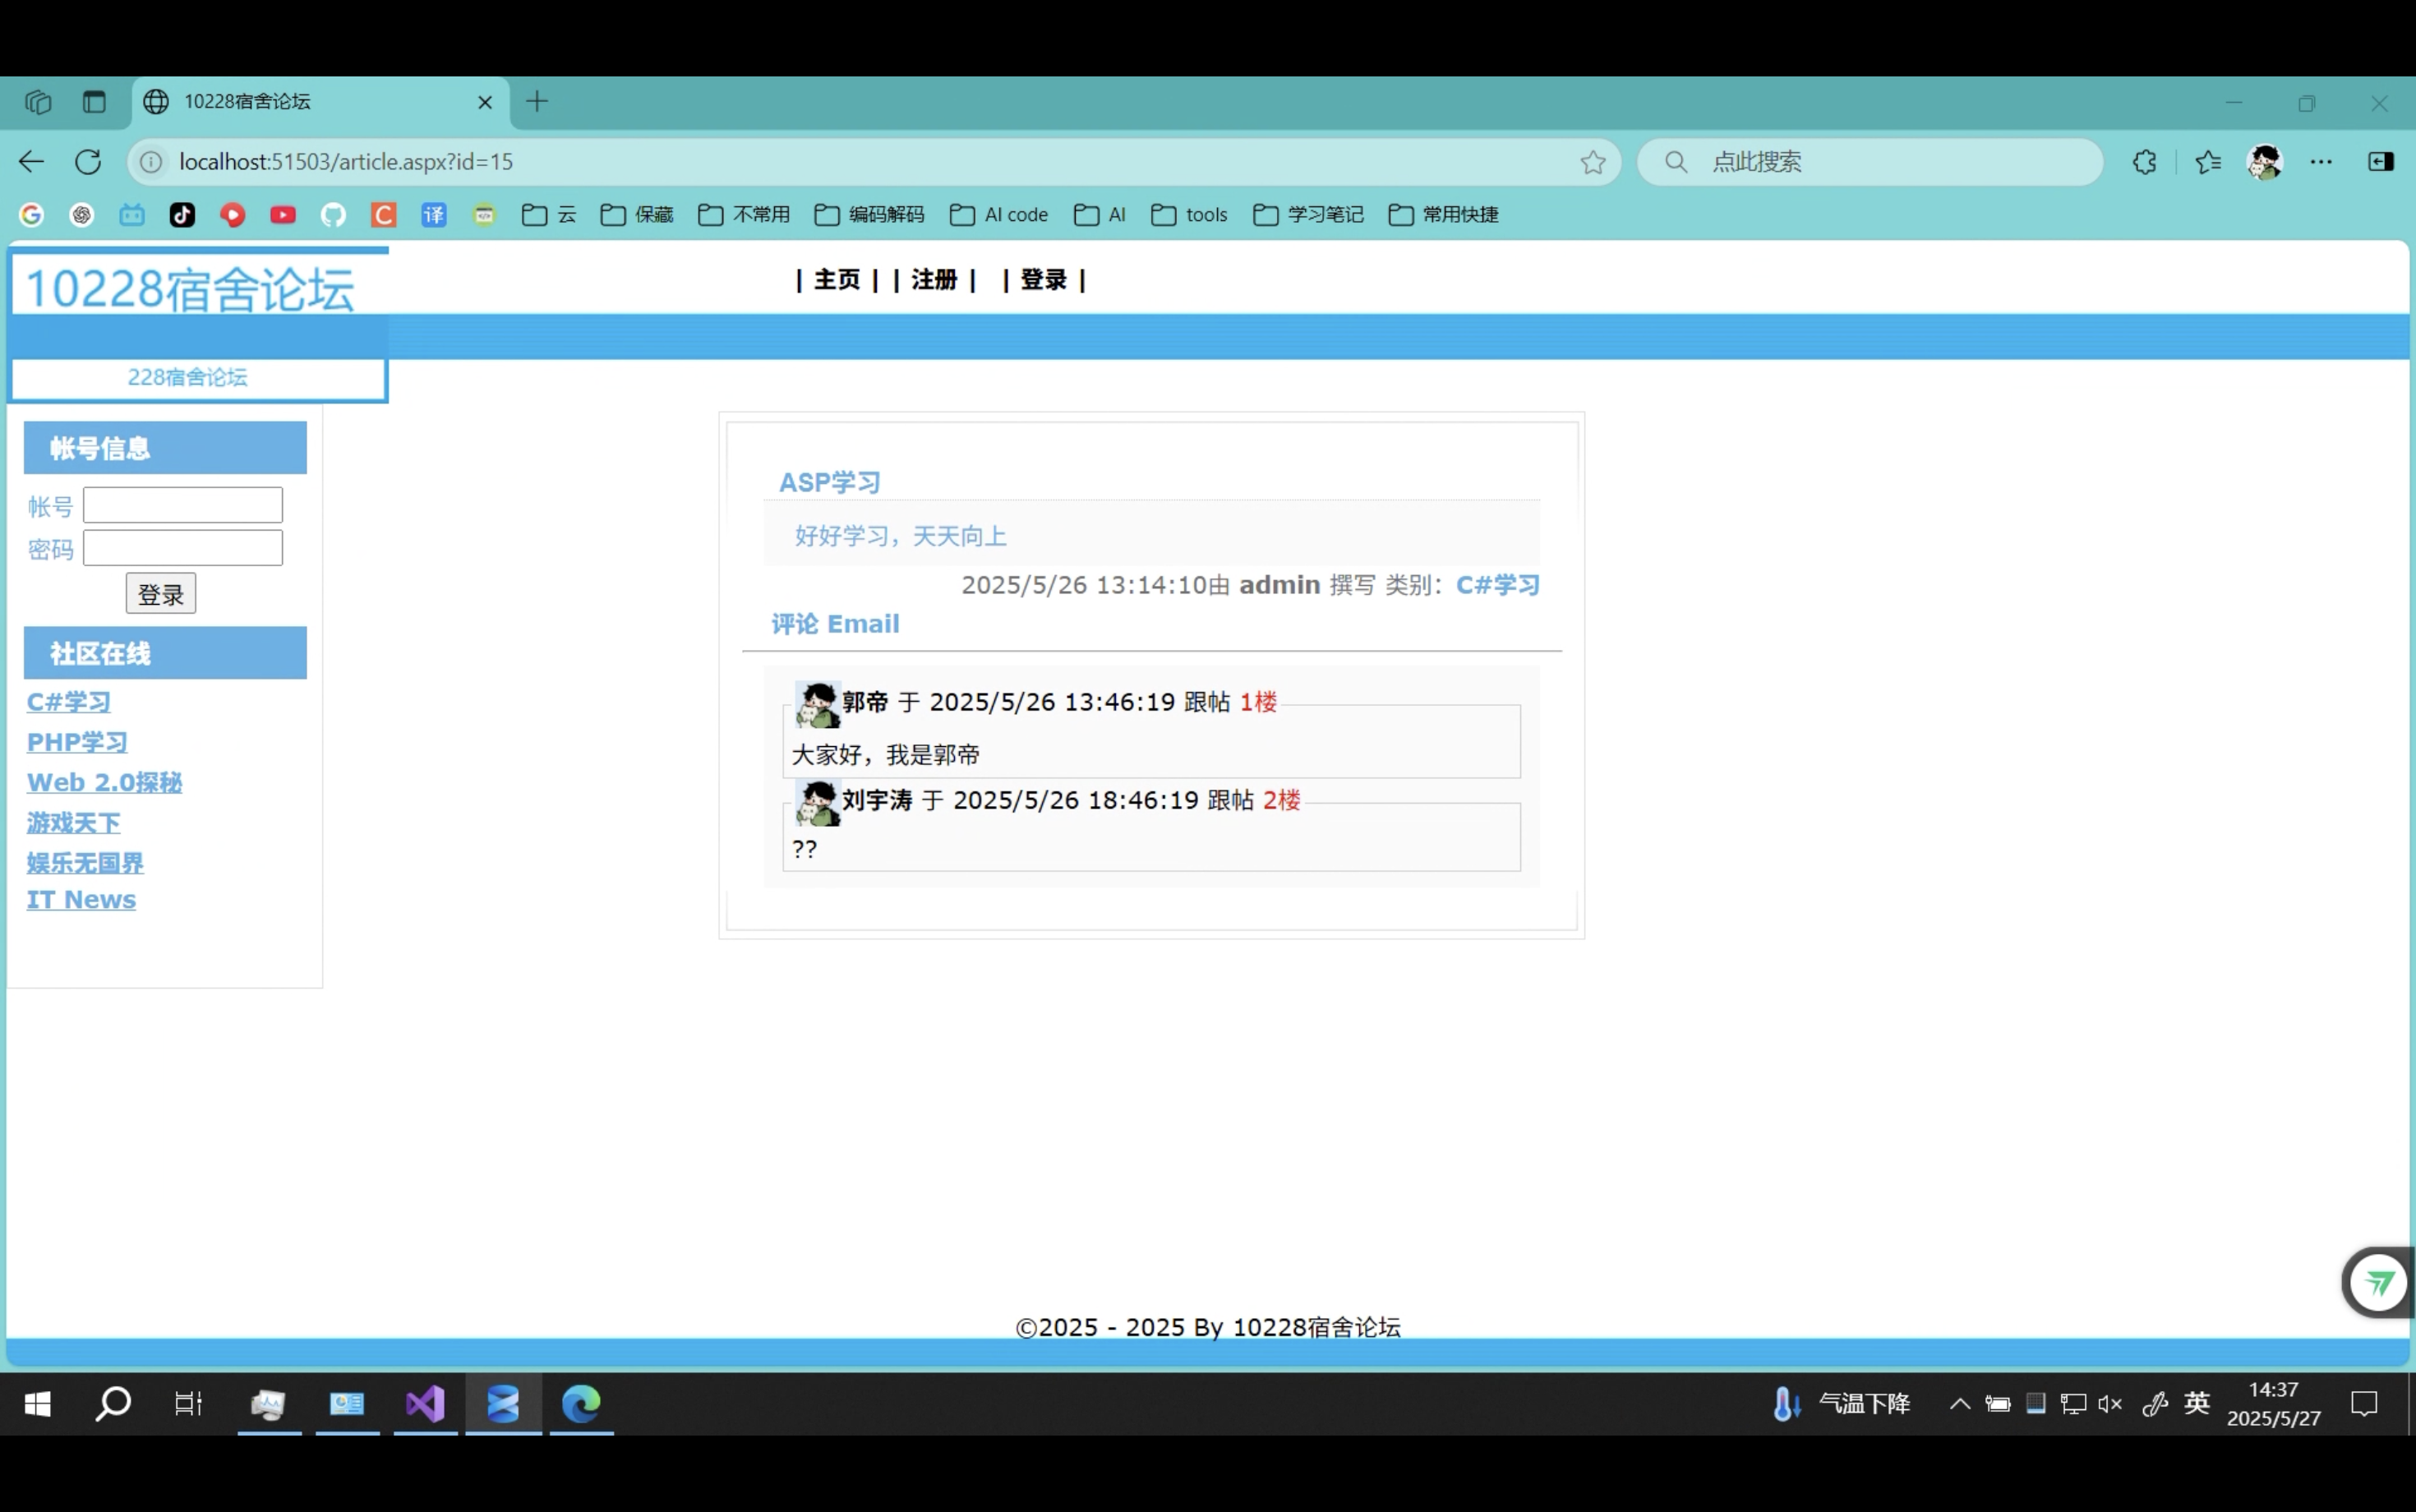Open the orange C bookmark icon
Viewport: 2416px width, 1512px height.
click(384, 215)
